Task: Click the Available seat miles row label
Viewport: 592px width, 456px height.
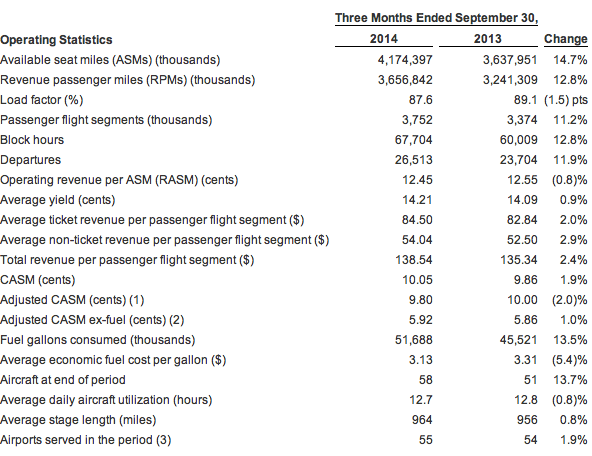Action: (x=110, y=60)
